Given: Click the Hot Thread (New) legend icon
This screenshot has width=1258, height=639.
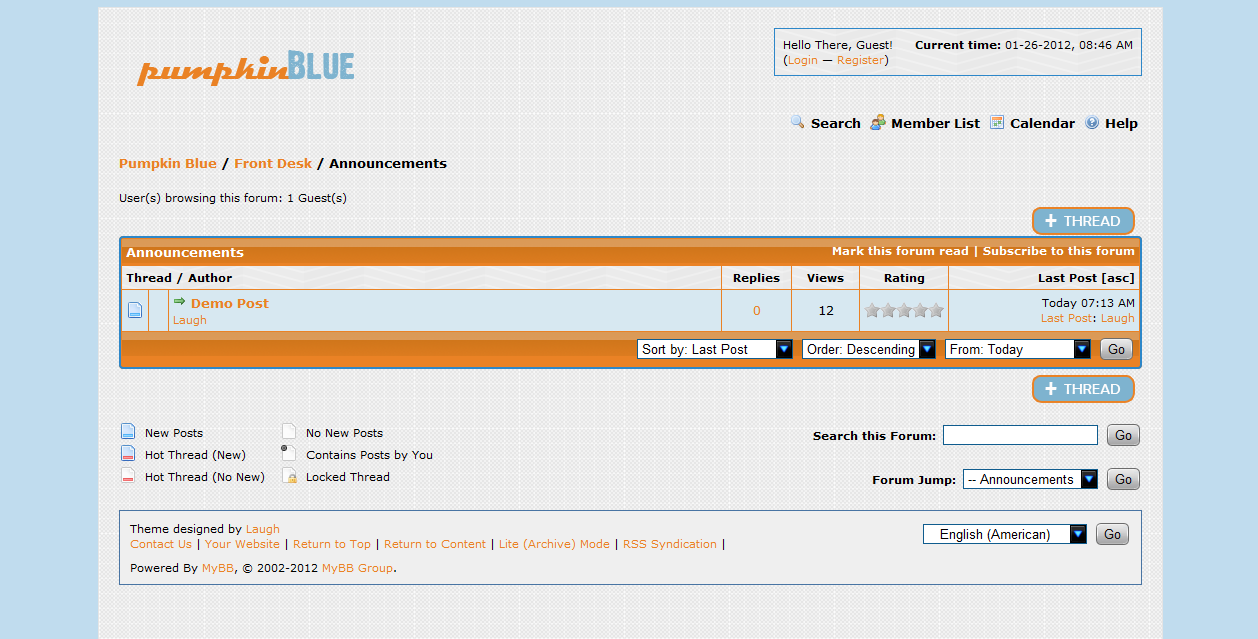Looking at the screenshot, I should pos(128,454).
